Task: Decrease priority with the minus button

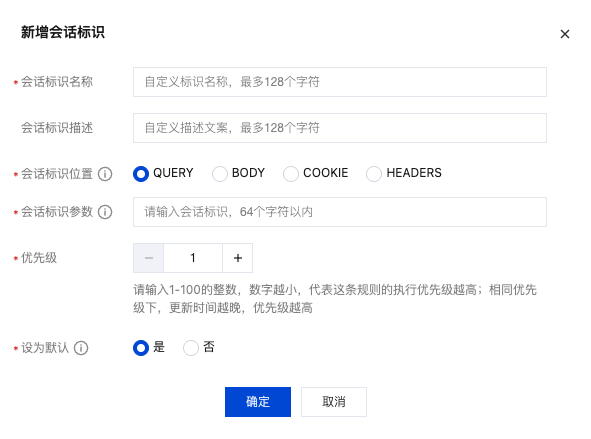Action: [149, 258]
